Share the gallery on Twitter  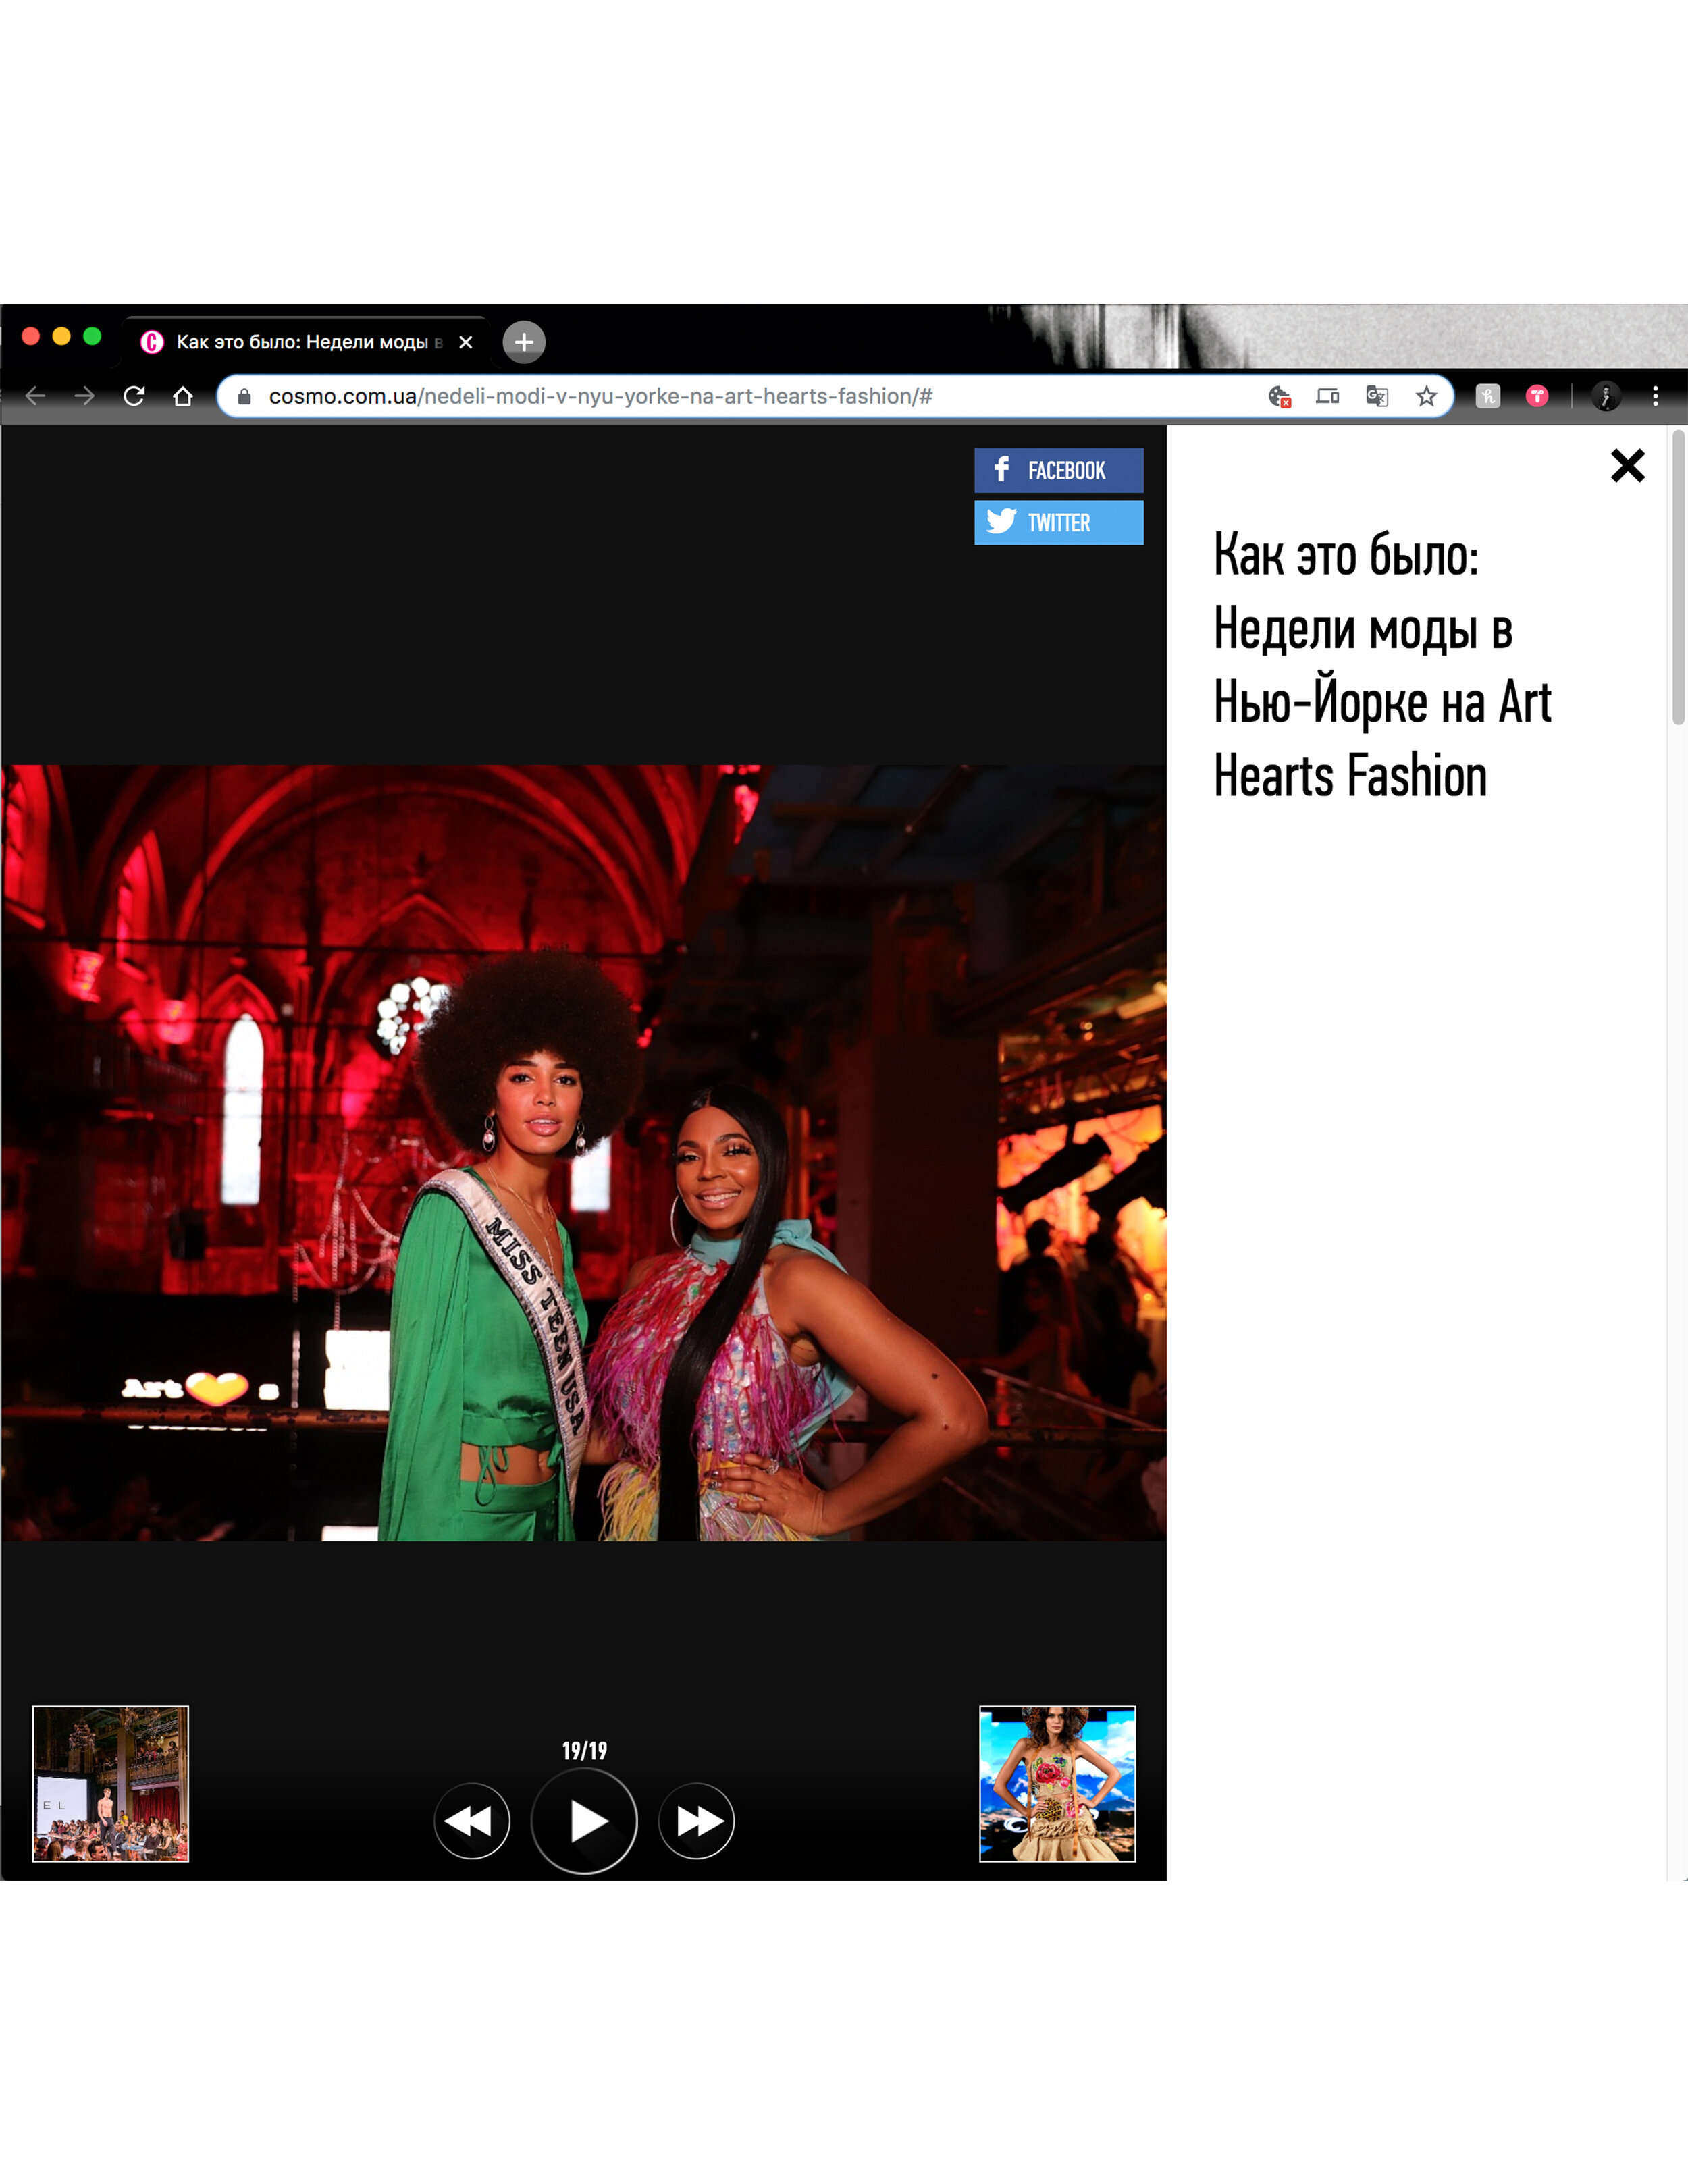pos(1058,522)
